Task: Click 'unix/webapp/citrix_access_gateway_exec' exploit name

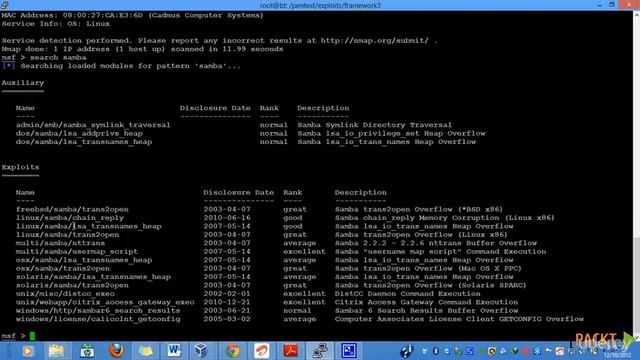Action: click(x=105, y=302)
